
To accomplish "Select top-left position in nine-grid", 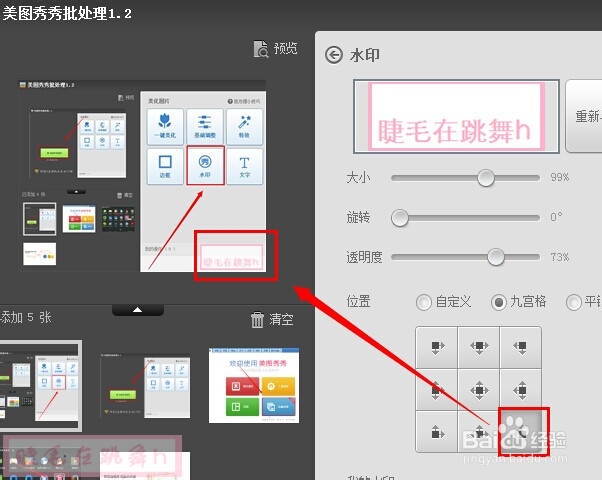I will (437, 347).
